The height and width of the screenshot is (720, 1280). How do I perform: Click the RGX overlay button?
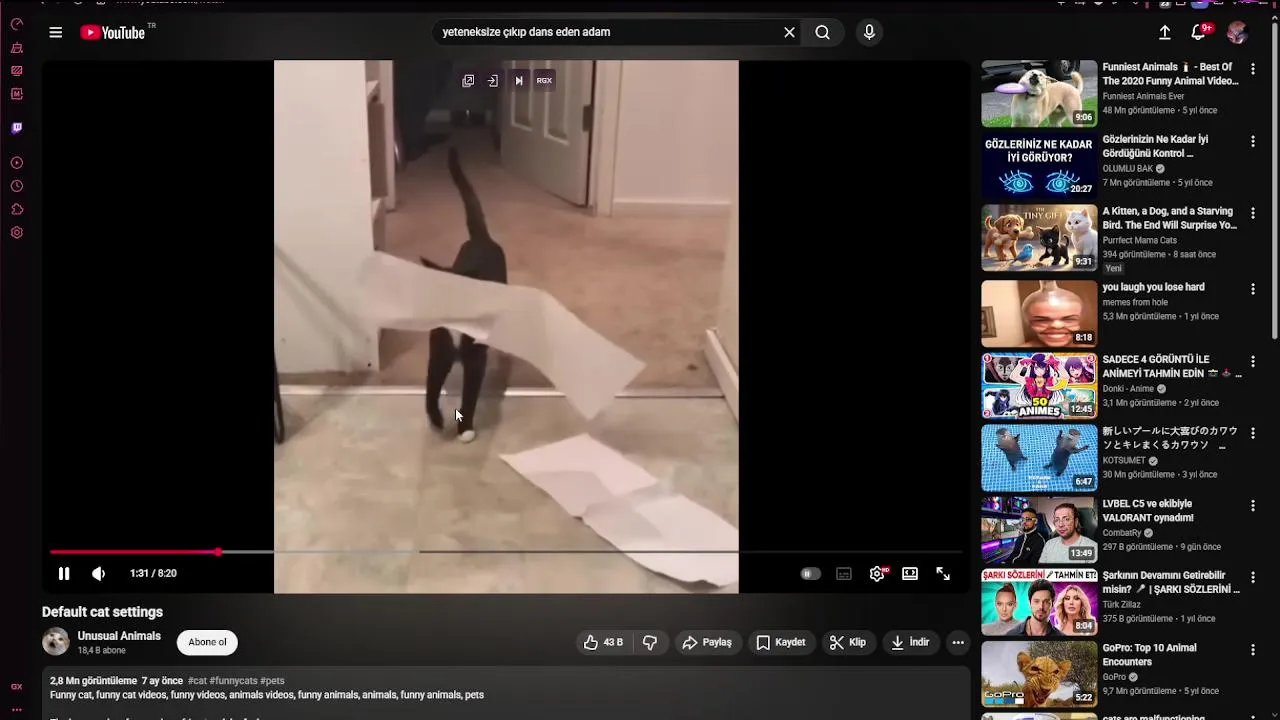click(544, 80)
